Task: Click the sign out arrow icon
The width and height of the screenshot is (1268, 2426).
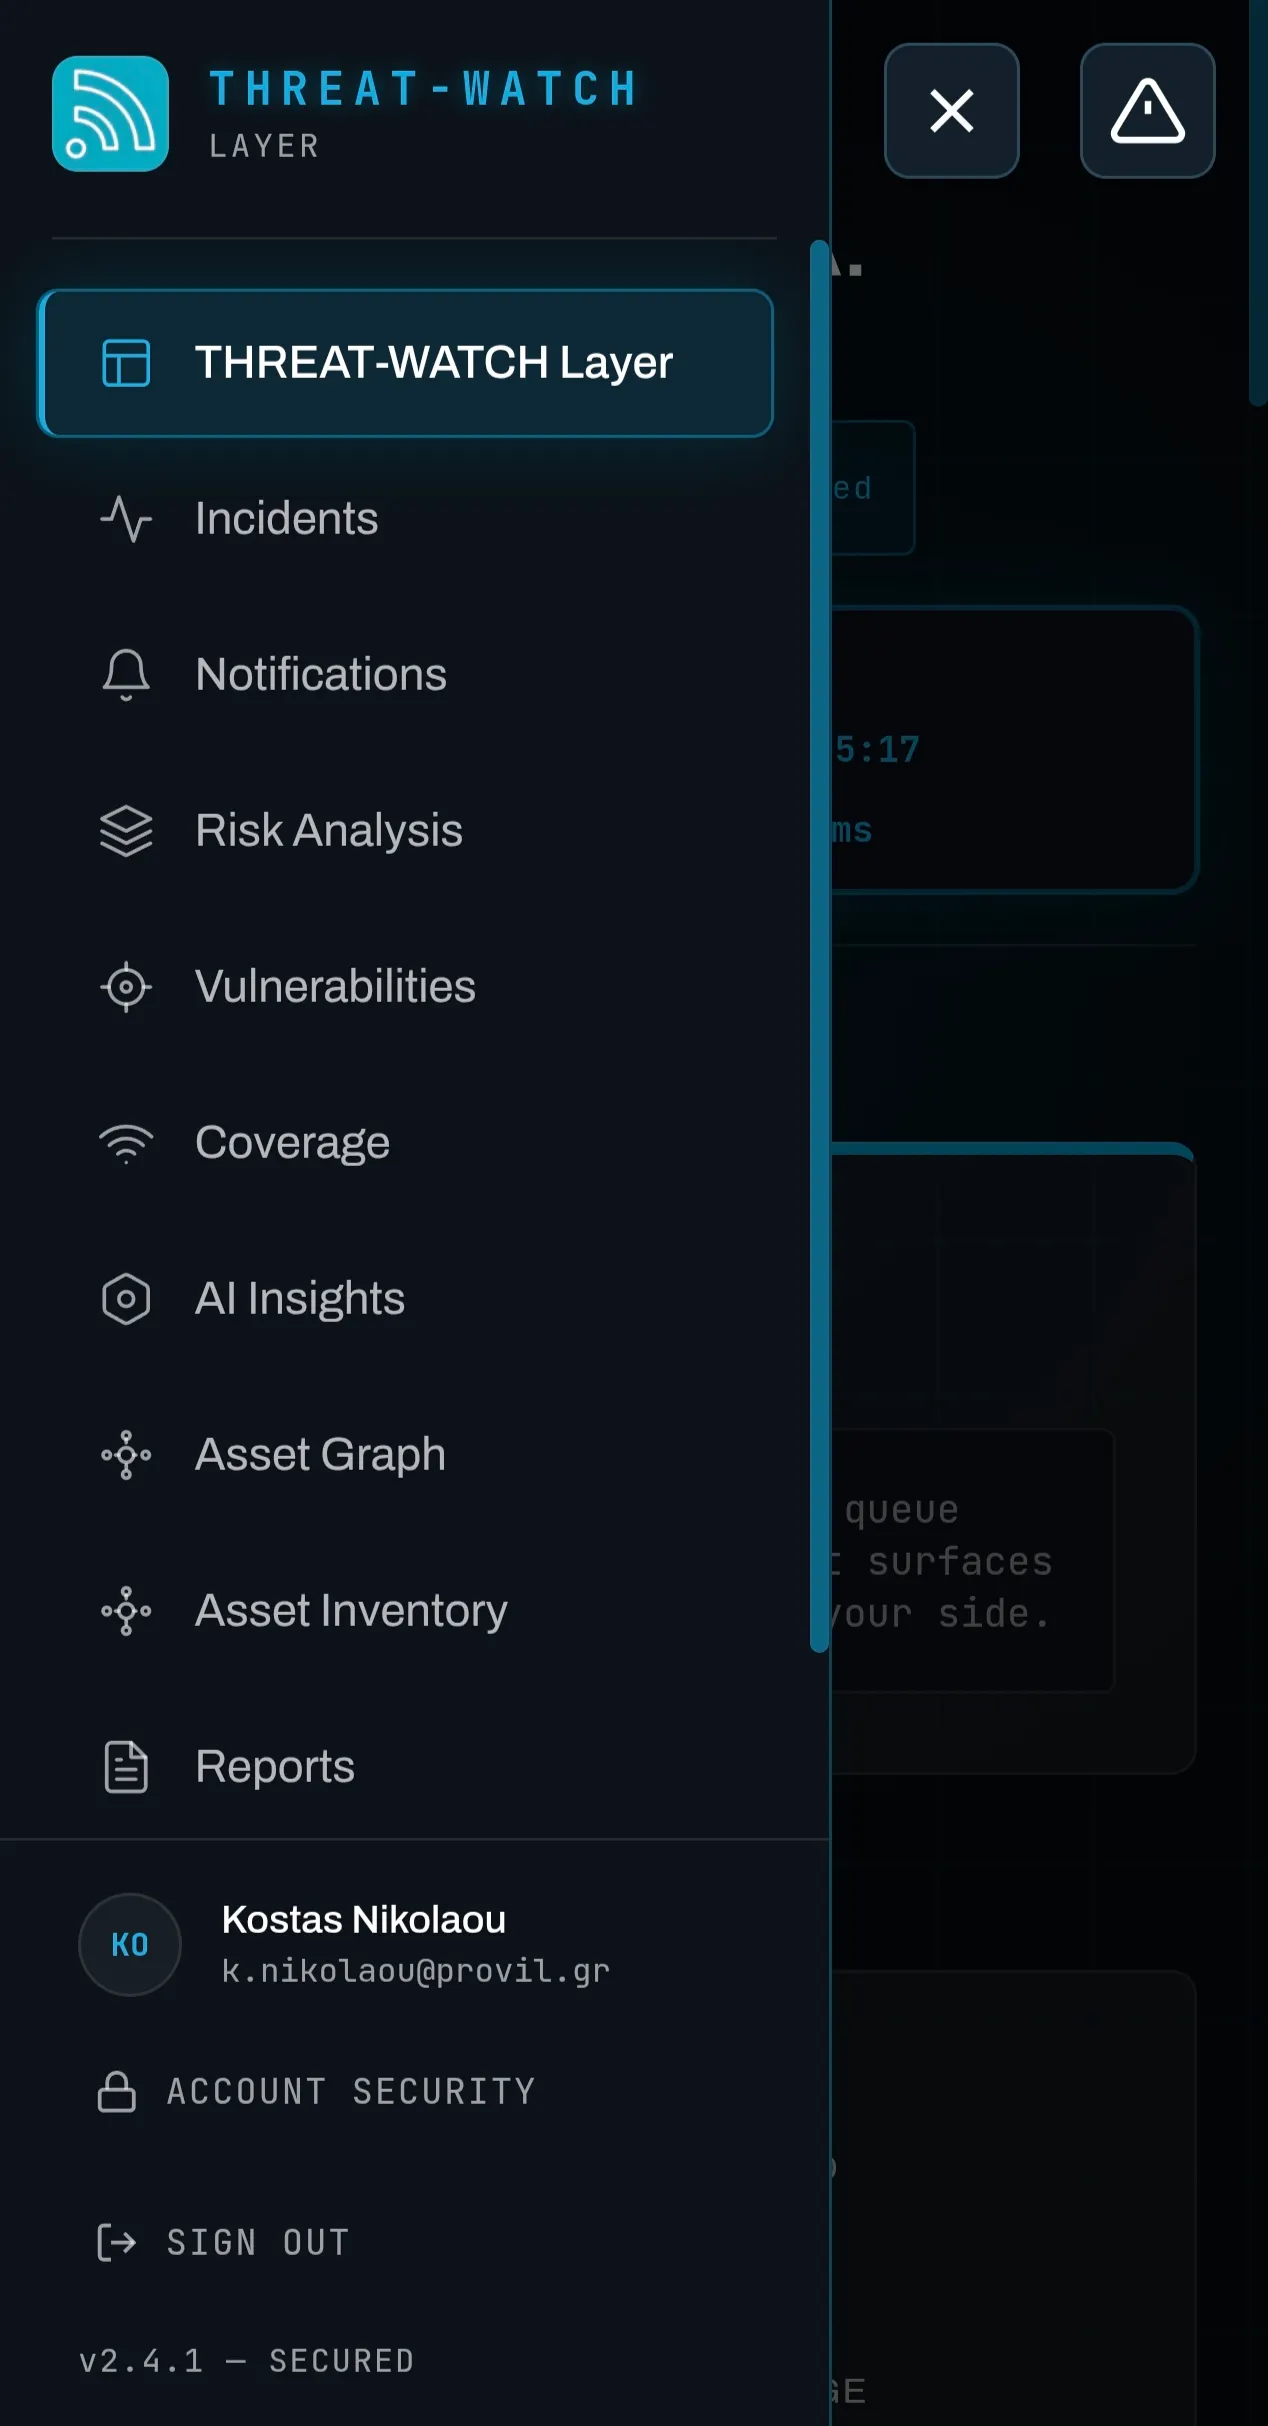Action: 117,2242
